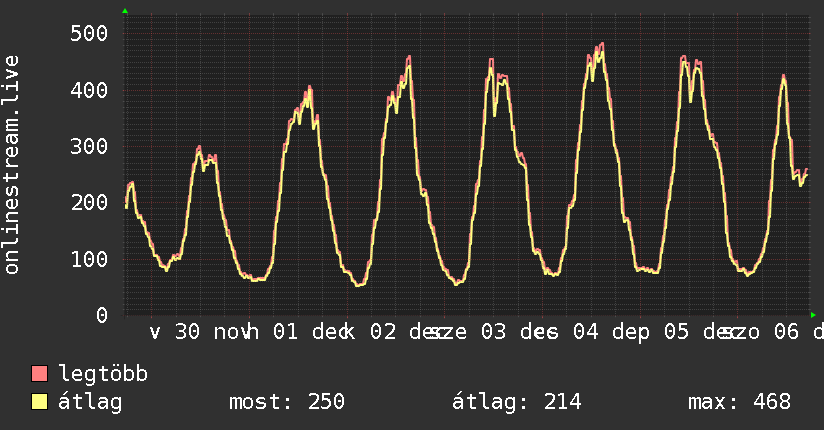The width and height of the screenshot is (824, 430).
Task: Click the 0 y-axis label
Action: click(102, 315)
